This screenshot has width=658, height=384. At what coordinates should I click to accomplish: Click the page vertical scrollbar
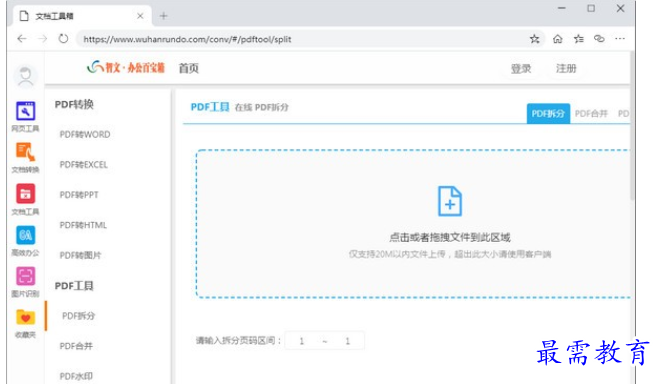[632, 126]
